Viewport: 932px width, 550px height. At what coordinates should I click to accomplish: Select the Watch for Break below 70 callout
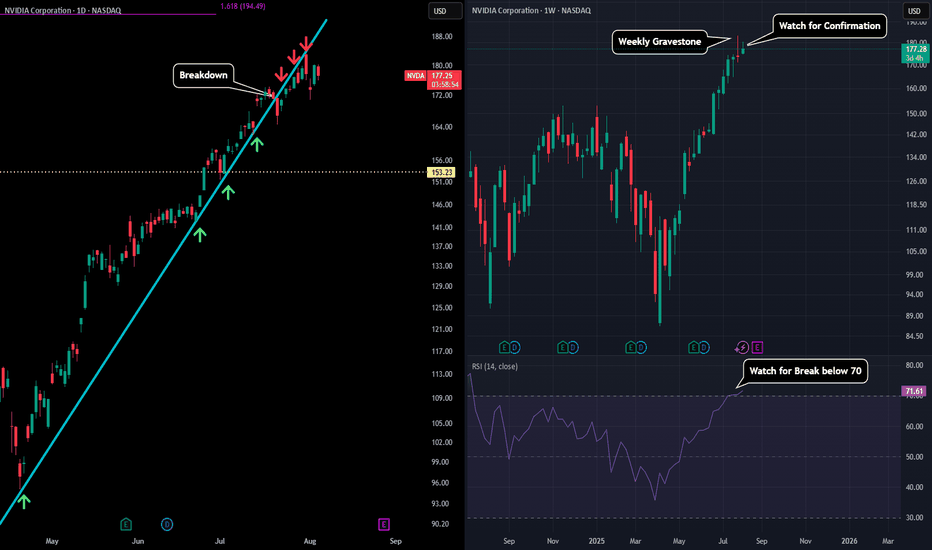(x=805, y=370)
